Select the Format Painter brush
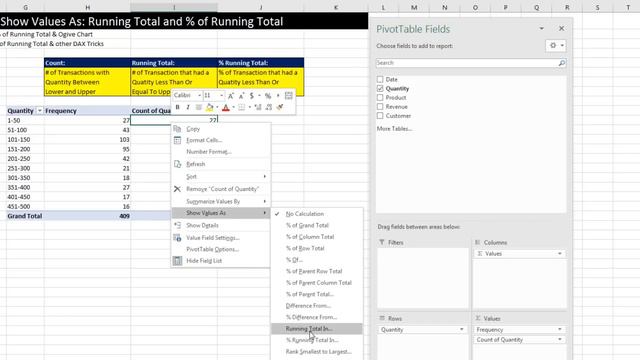This screenshot has width=640, height=360. coord(280,107)
